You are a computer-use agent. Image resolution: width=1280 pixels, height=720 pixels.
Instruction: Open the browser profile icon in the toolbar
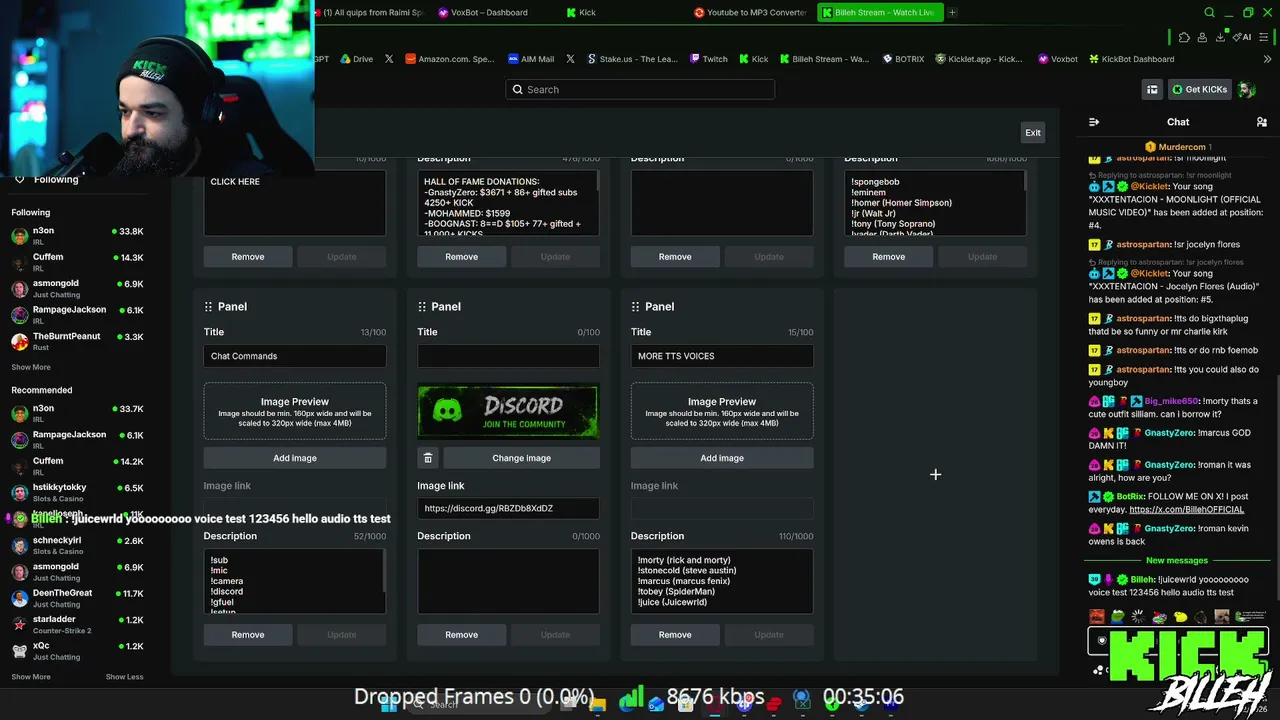click(x=1203, y=37)
